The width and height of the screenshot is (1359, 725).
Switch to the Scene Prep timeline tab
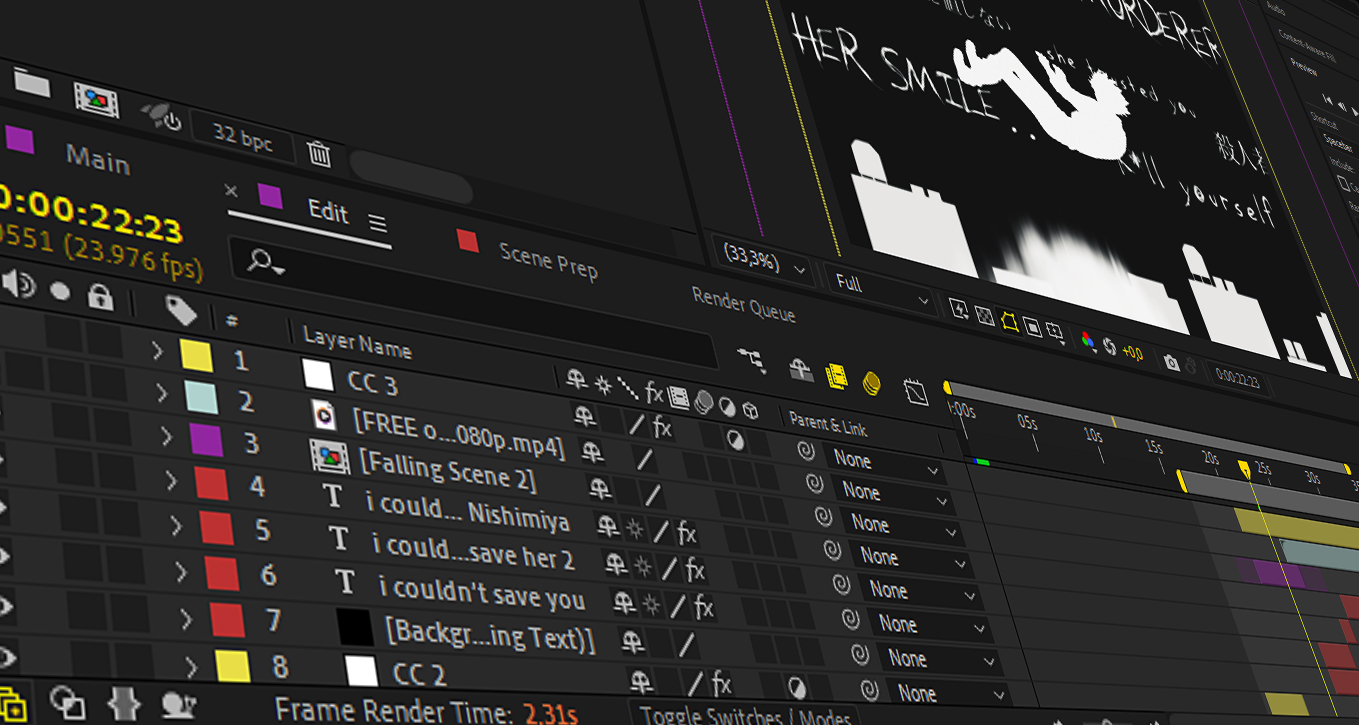[548, 260]
